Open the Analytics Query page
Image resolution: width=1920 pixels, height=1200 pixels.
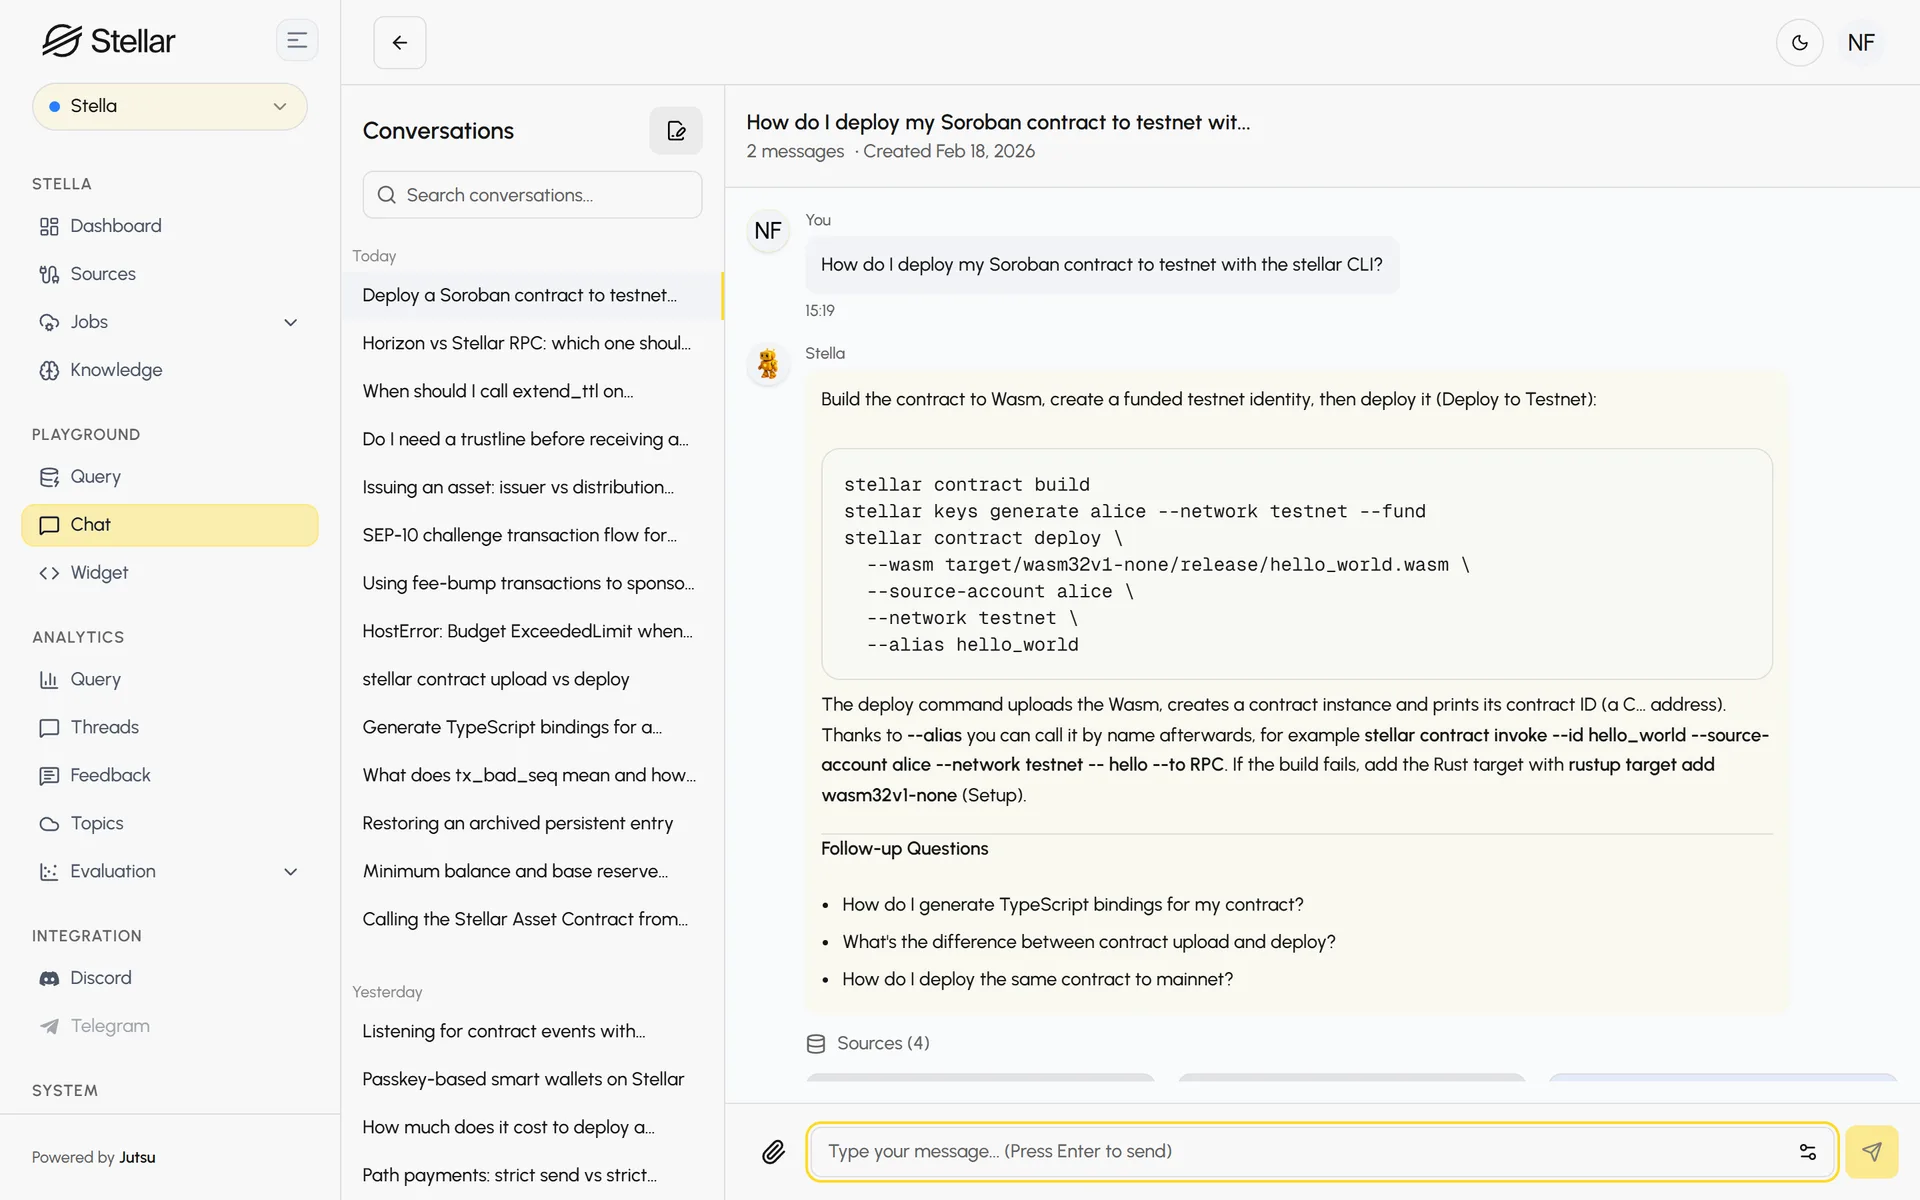(170, 680)
